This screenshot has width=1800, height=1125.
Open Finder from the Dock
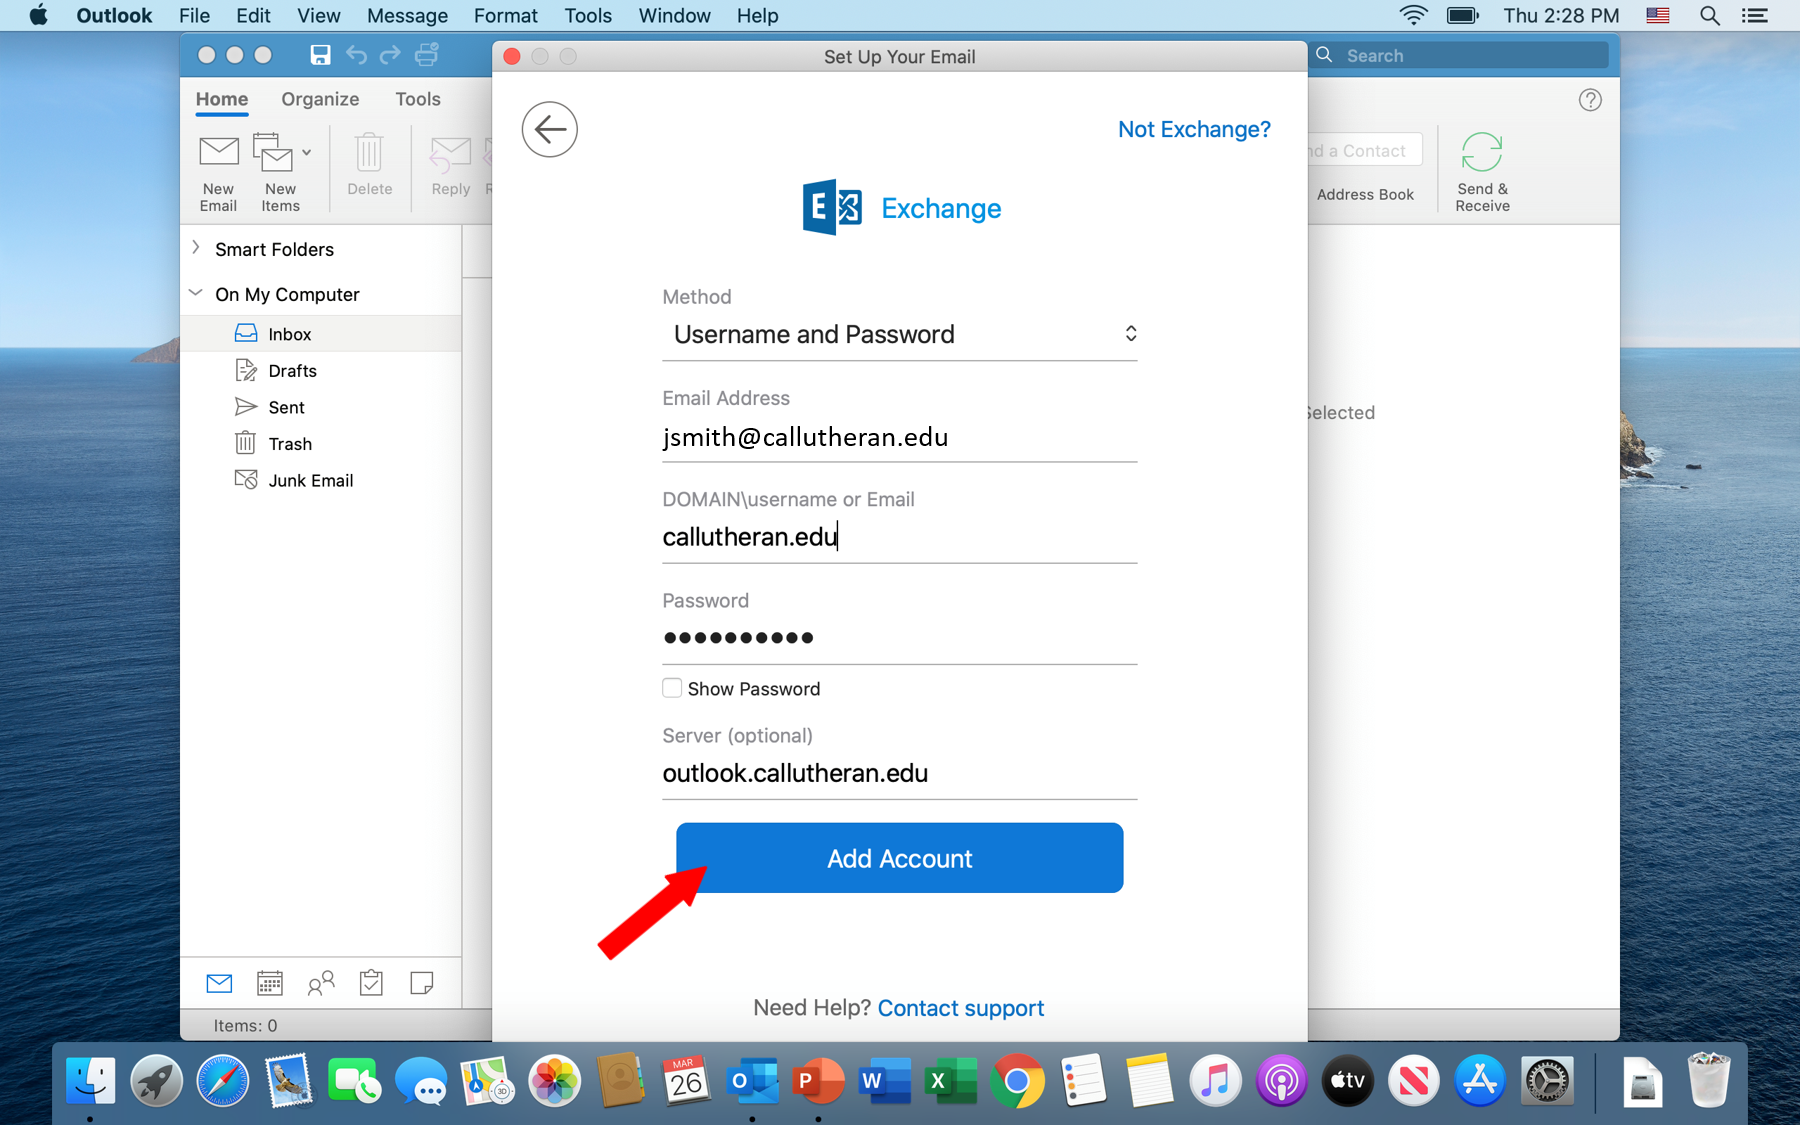[x=90, y=1081]
